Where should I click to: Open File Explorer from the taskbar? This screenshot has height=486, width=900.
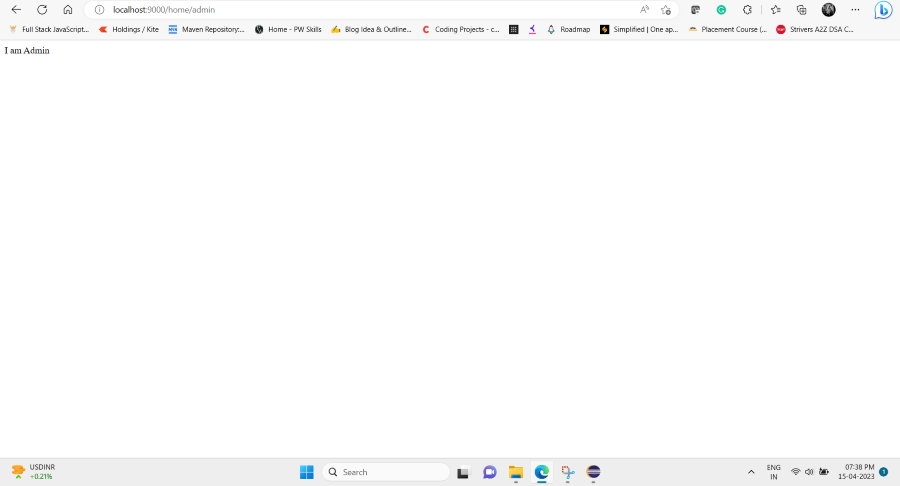click(x=515, y=472)
